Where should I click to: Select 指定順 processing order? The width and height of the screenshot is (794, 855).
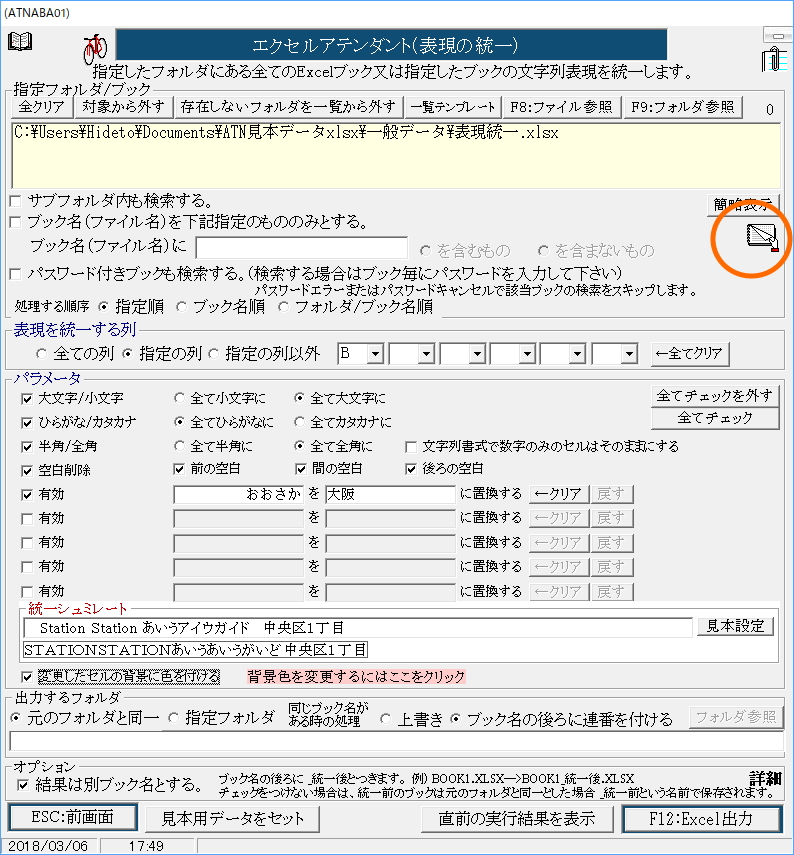click(x=103, y=307)
